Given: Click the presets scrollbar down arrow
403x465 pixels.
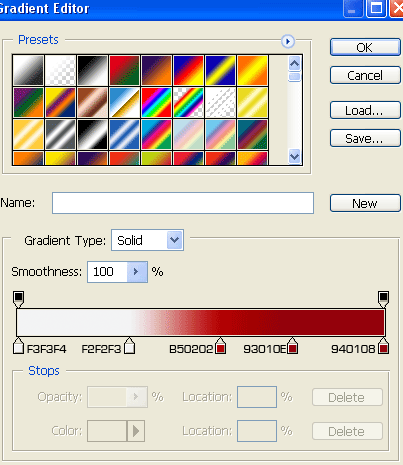Looking at the screenshot, I should point(294,156).
